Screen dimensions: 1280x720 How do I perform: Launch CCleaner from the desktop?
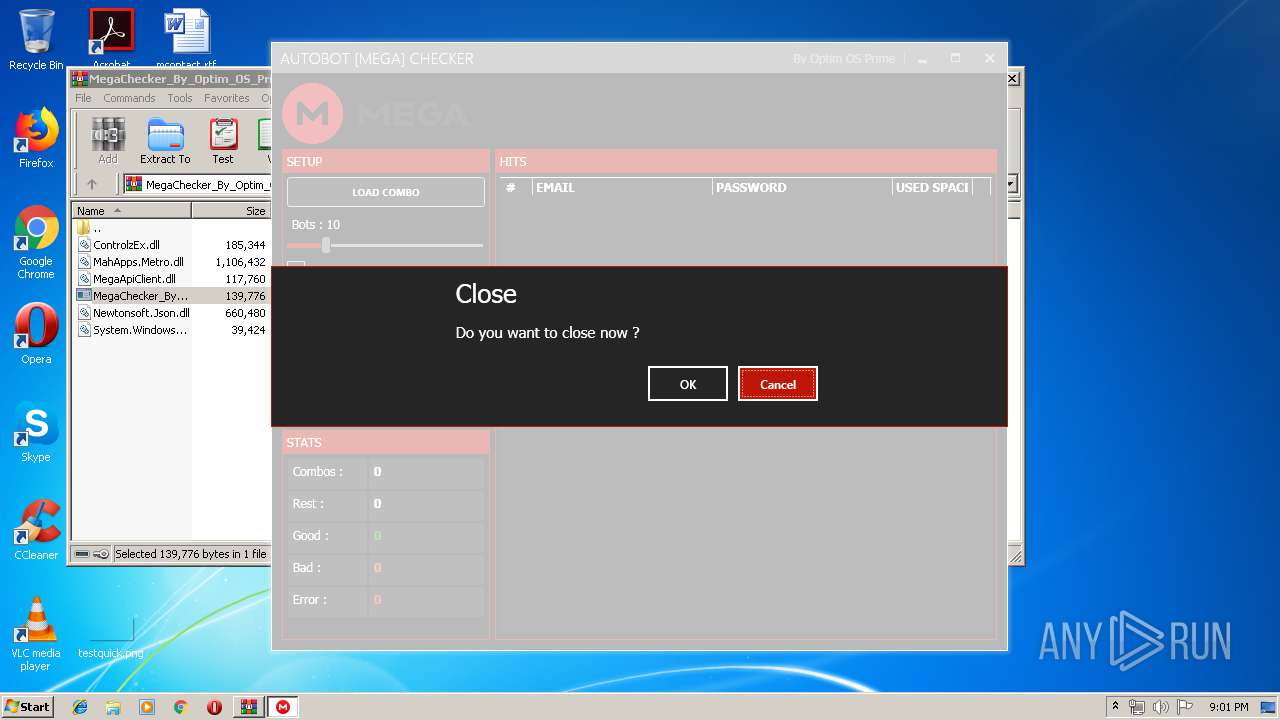[36, 530]
